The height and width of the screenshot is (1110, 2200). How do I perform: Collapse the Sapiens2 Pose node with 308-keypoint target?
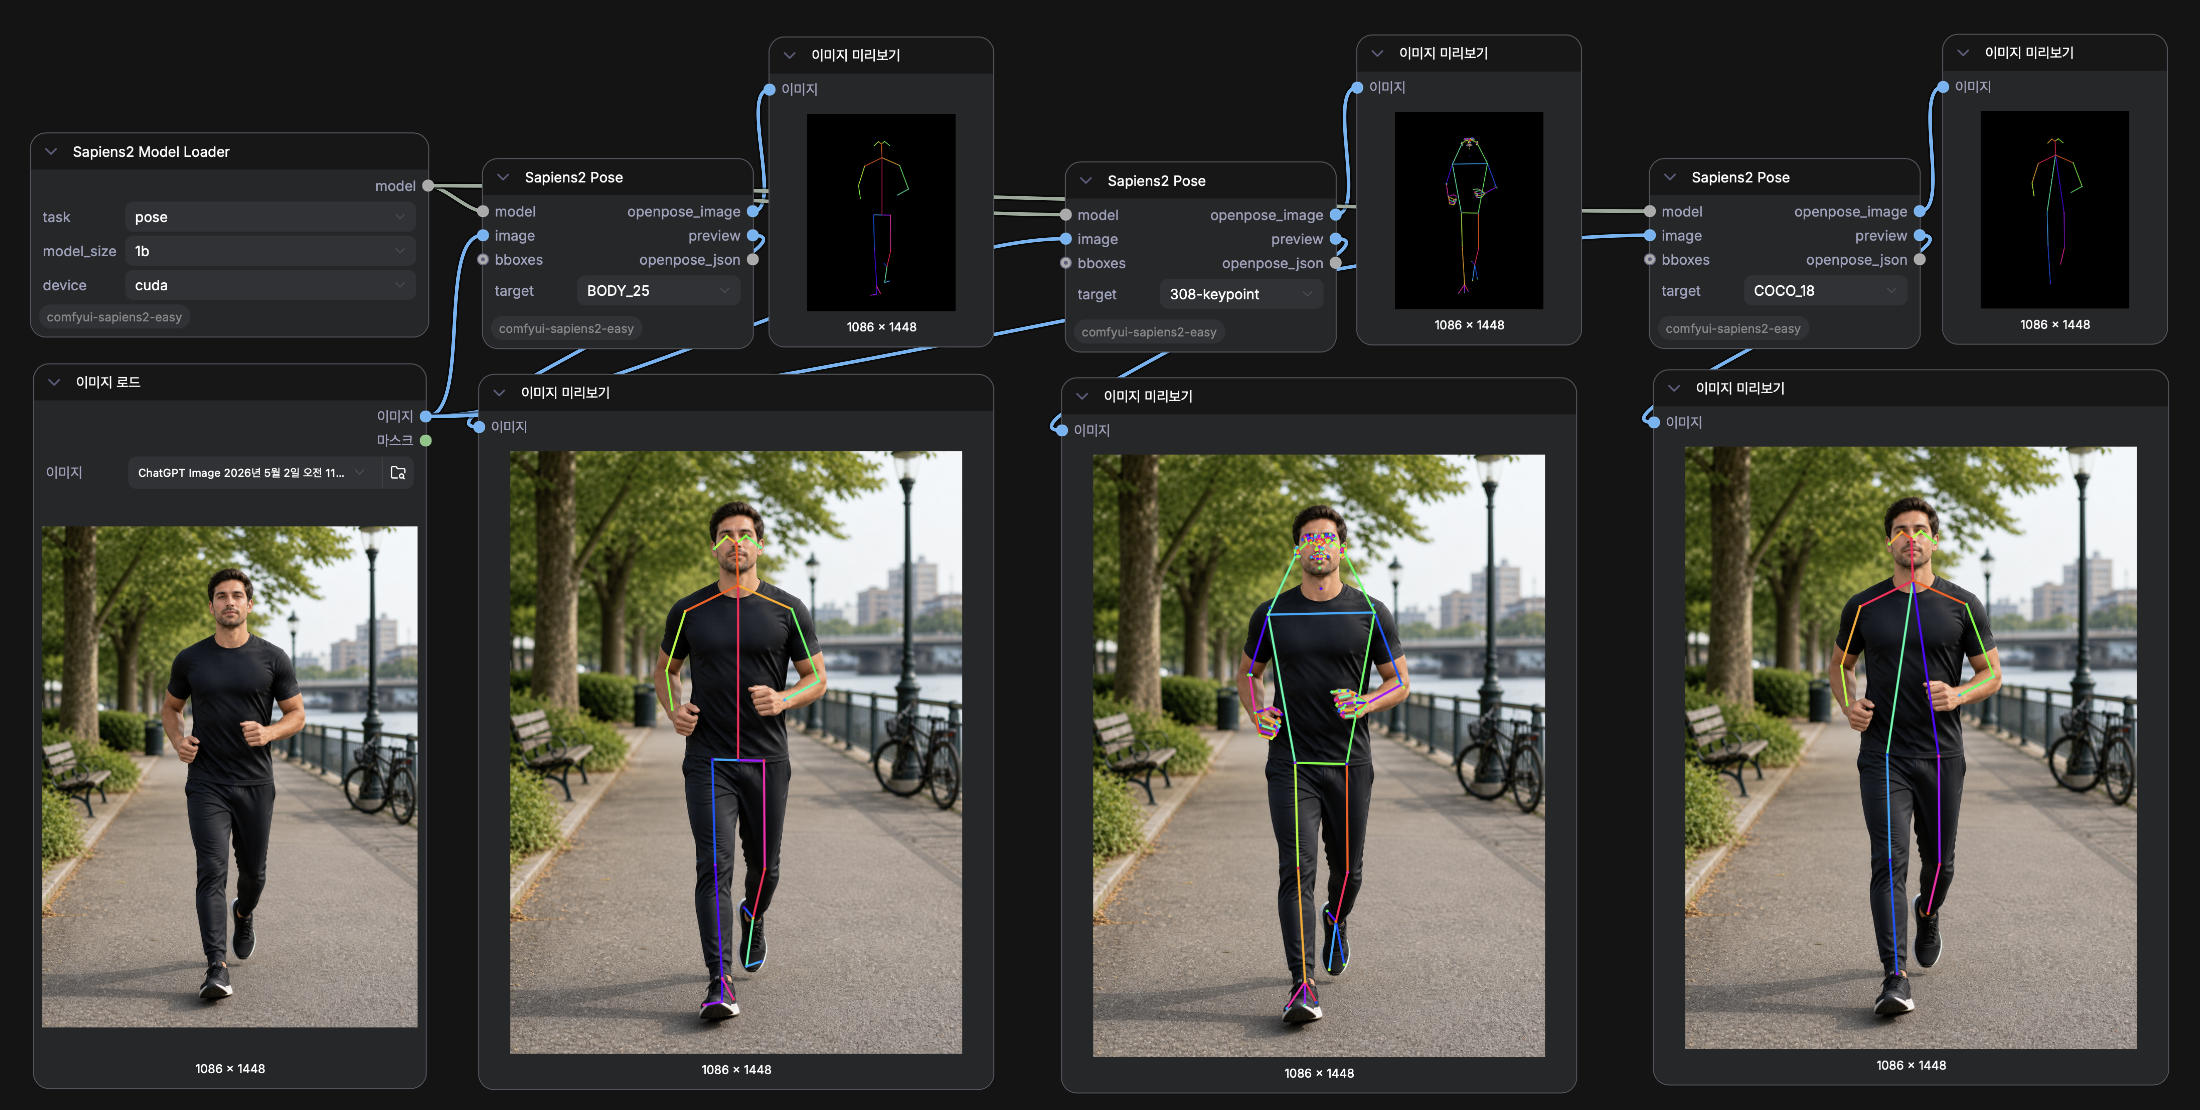(1086, 181)
